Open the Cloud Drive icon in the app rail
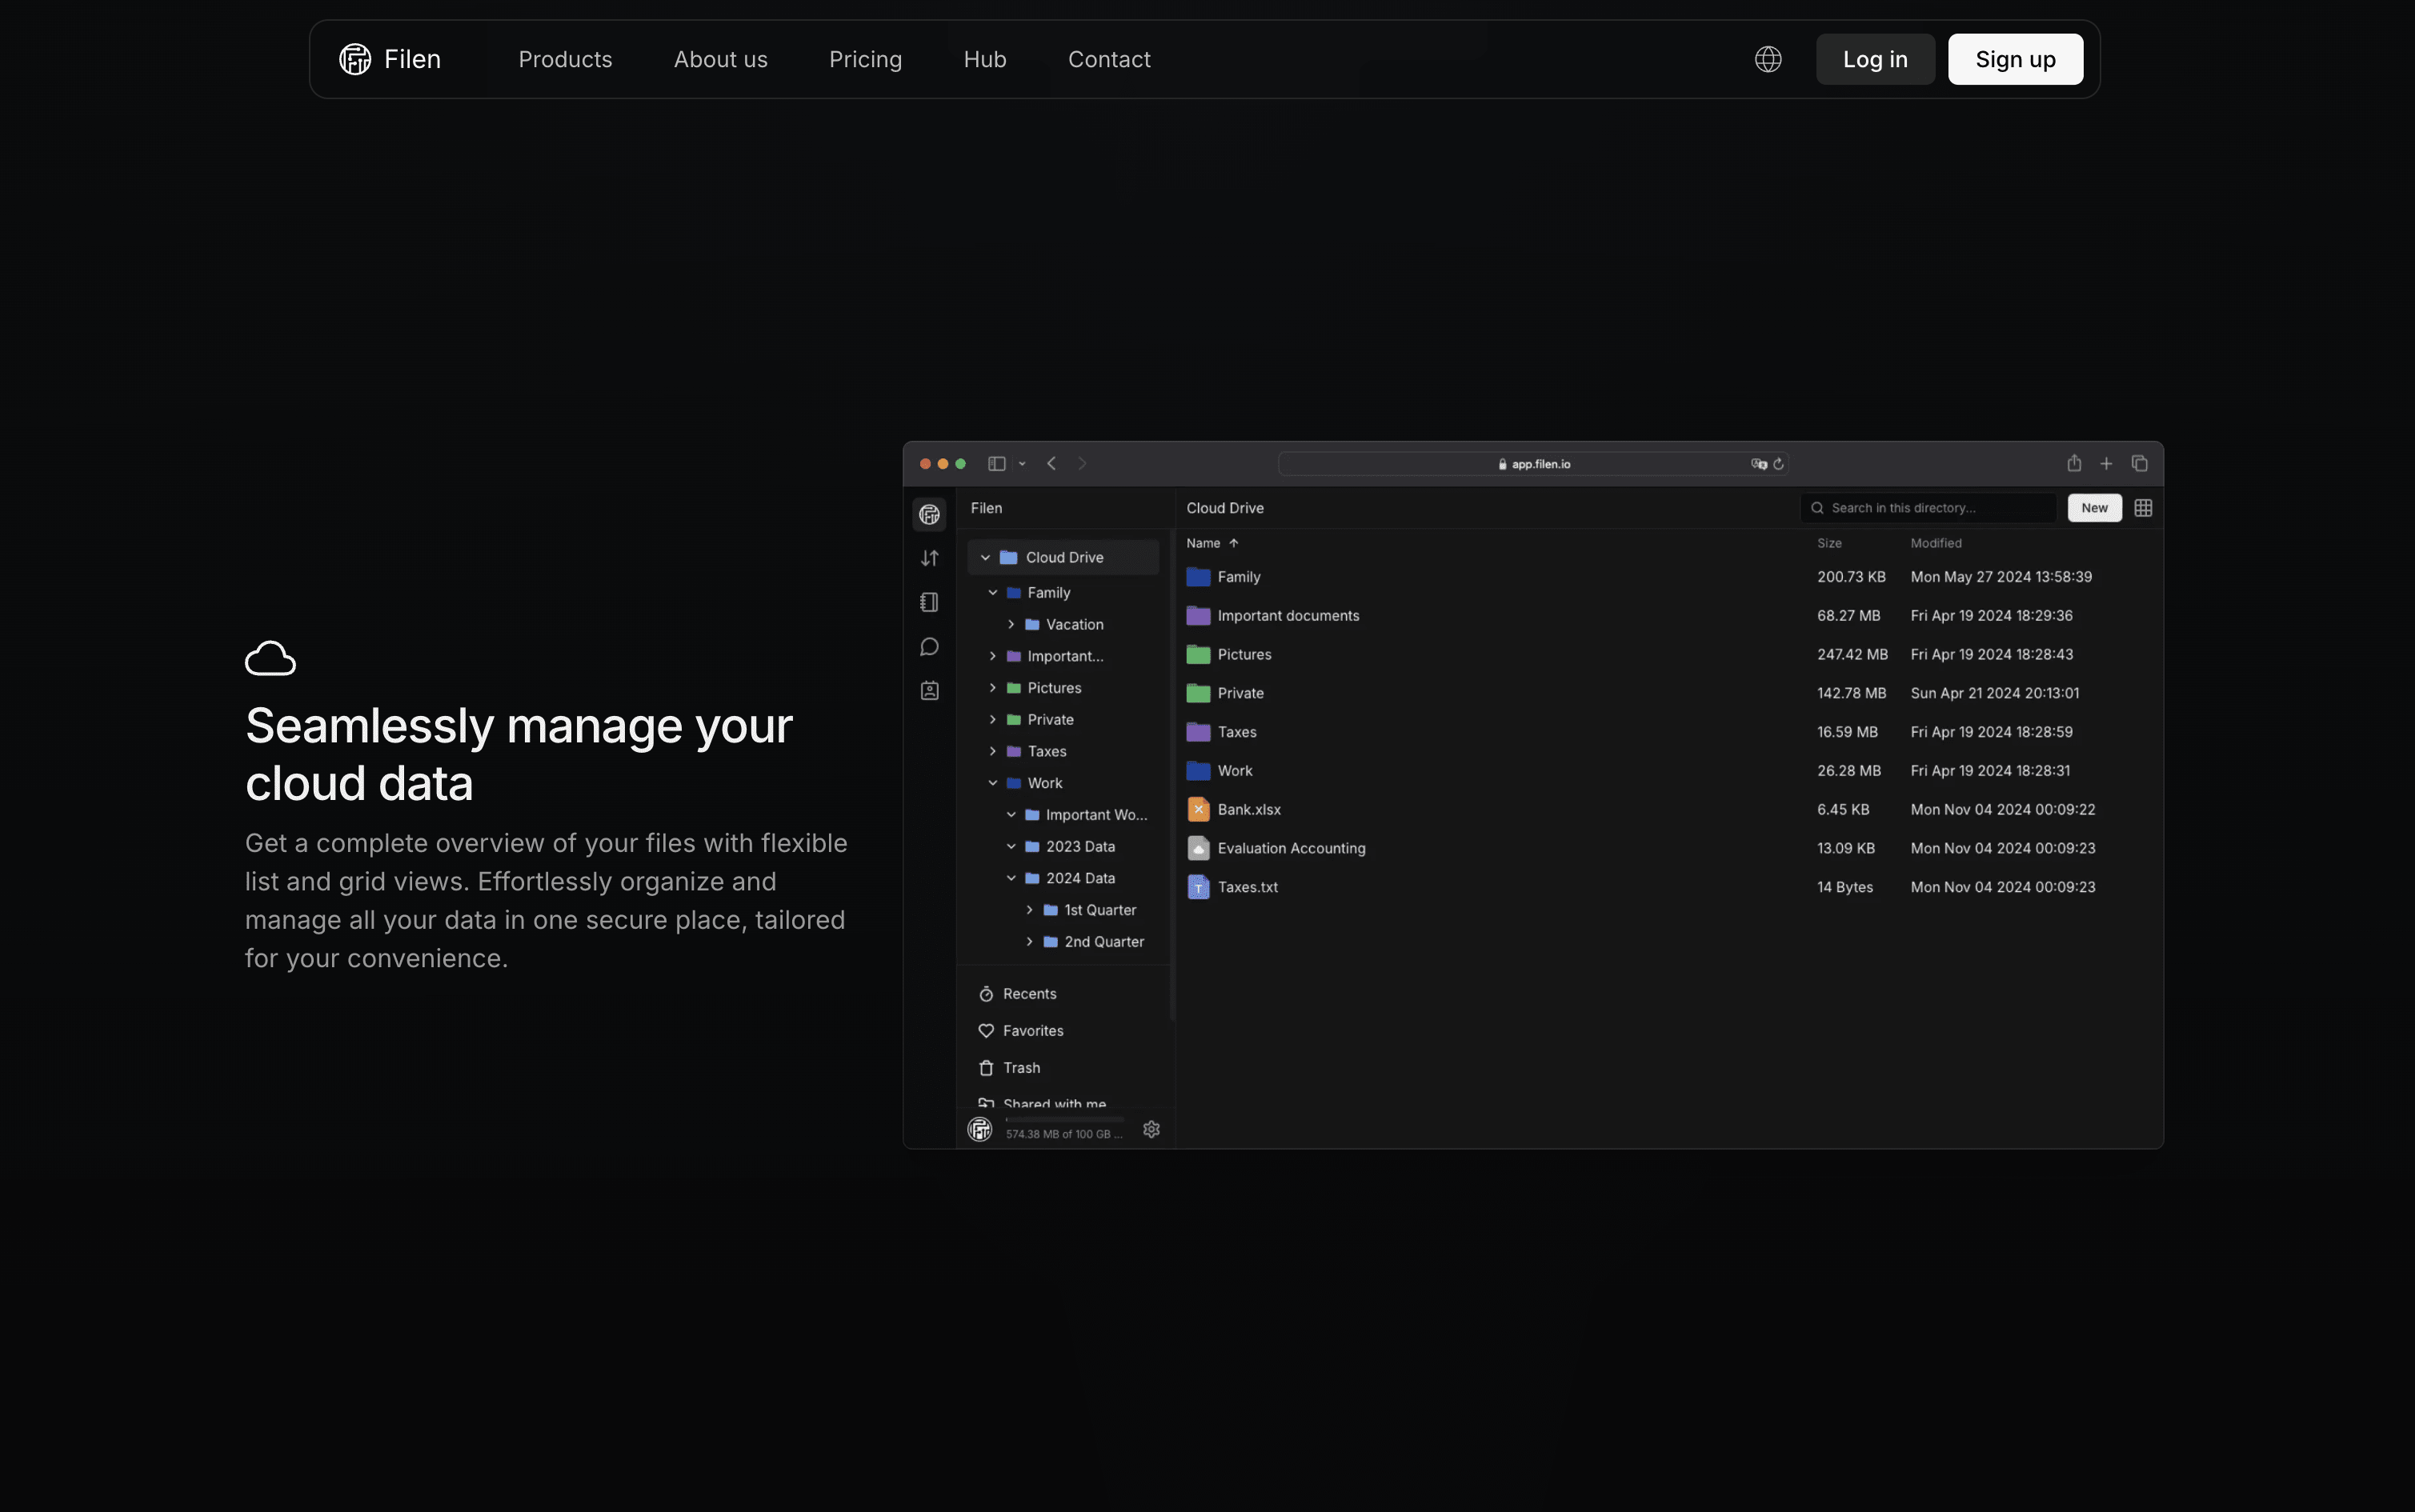The image size is (2415, 1512). (x=929, y=514)
